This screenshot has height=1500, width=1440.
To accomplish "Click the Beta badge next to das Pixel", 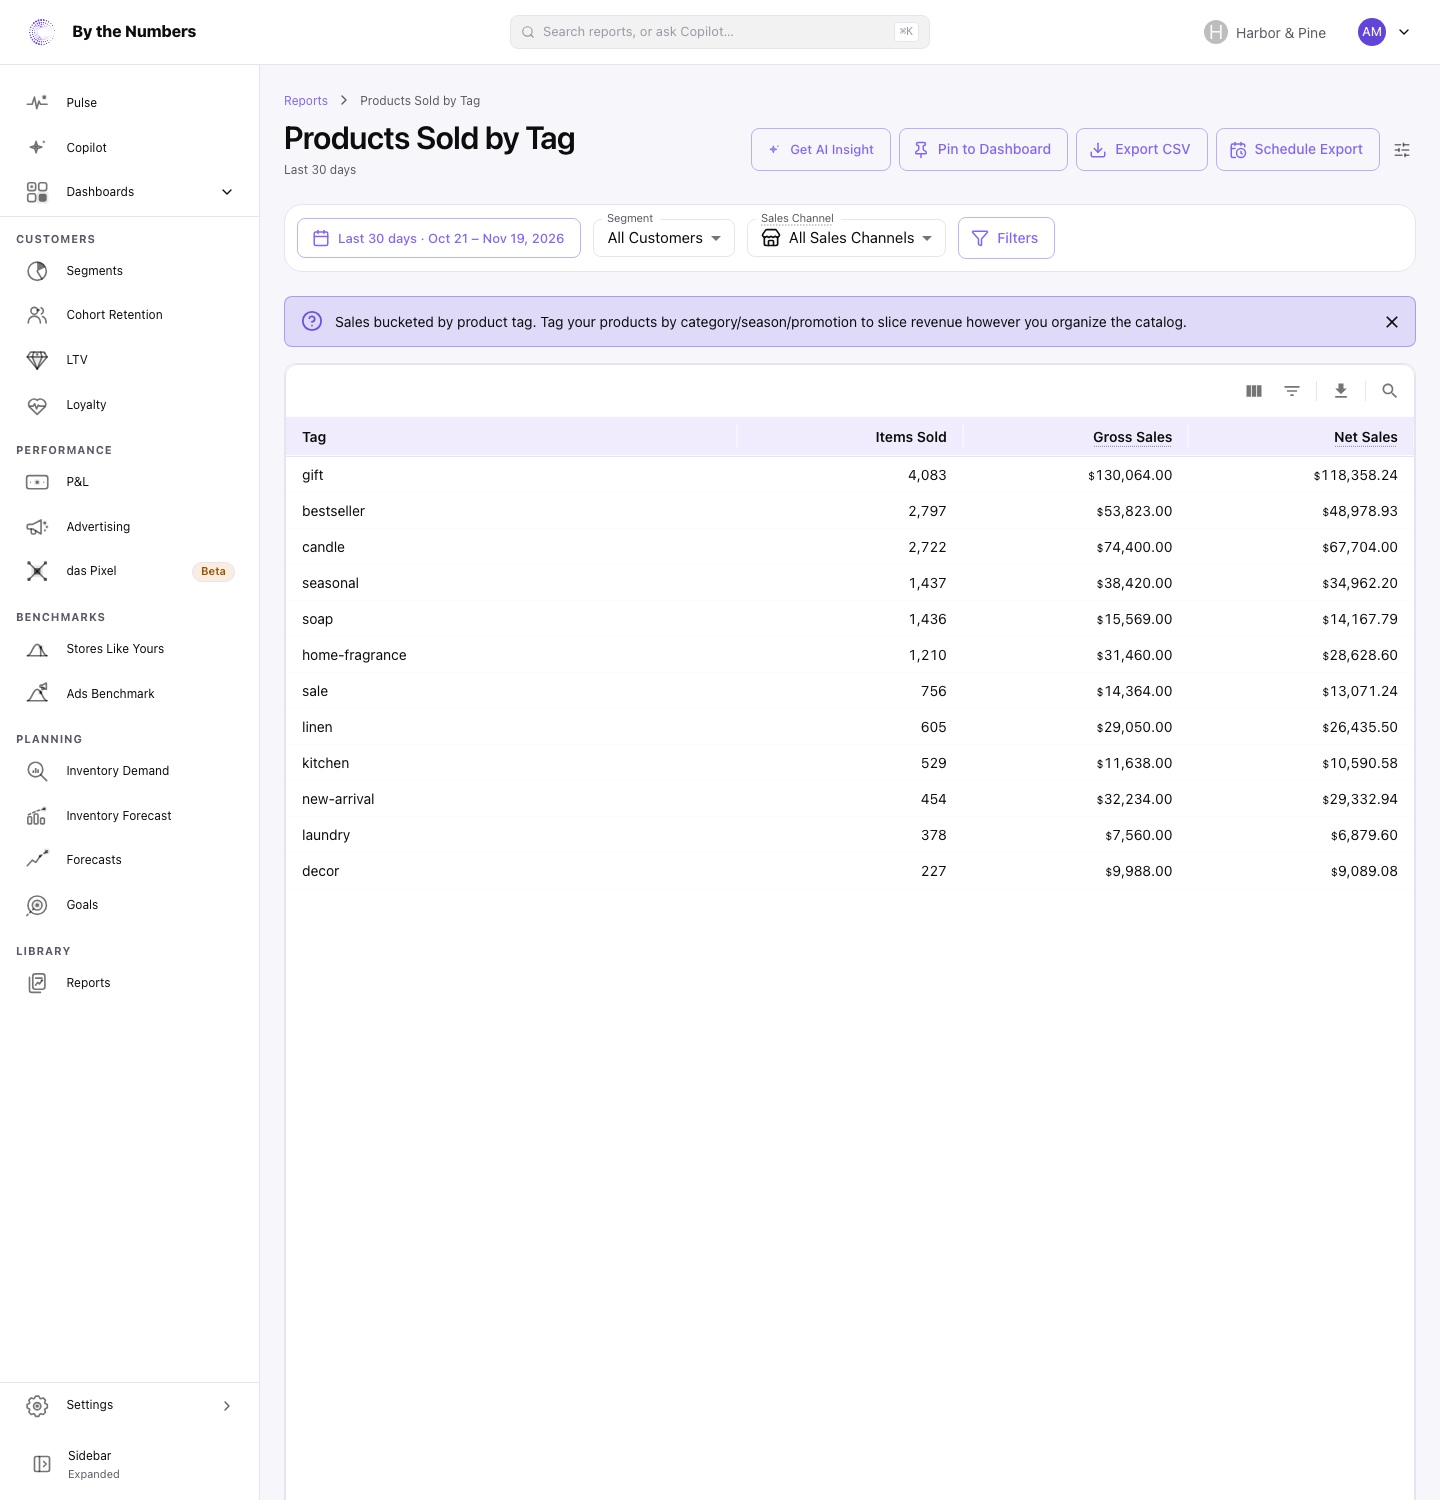I will pos(213,572).
